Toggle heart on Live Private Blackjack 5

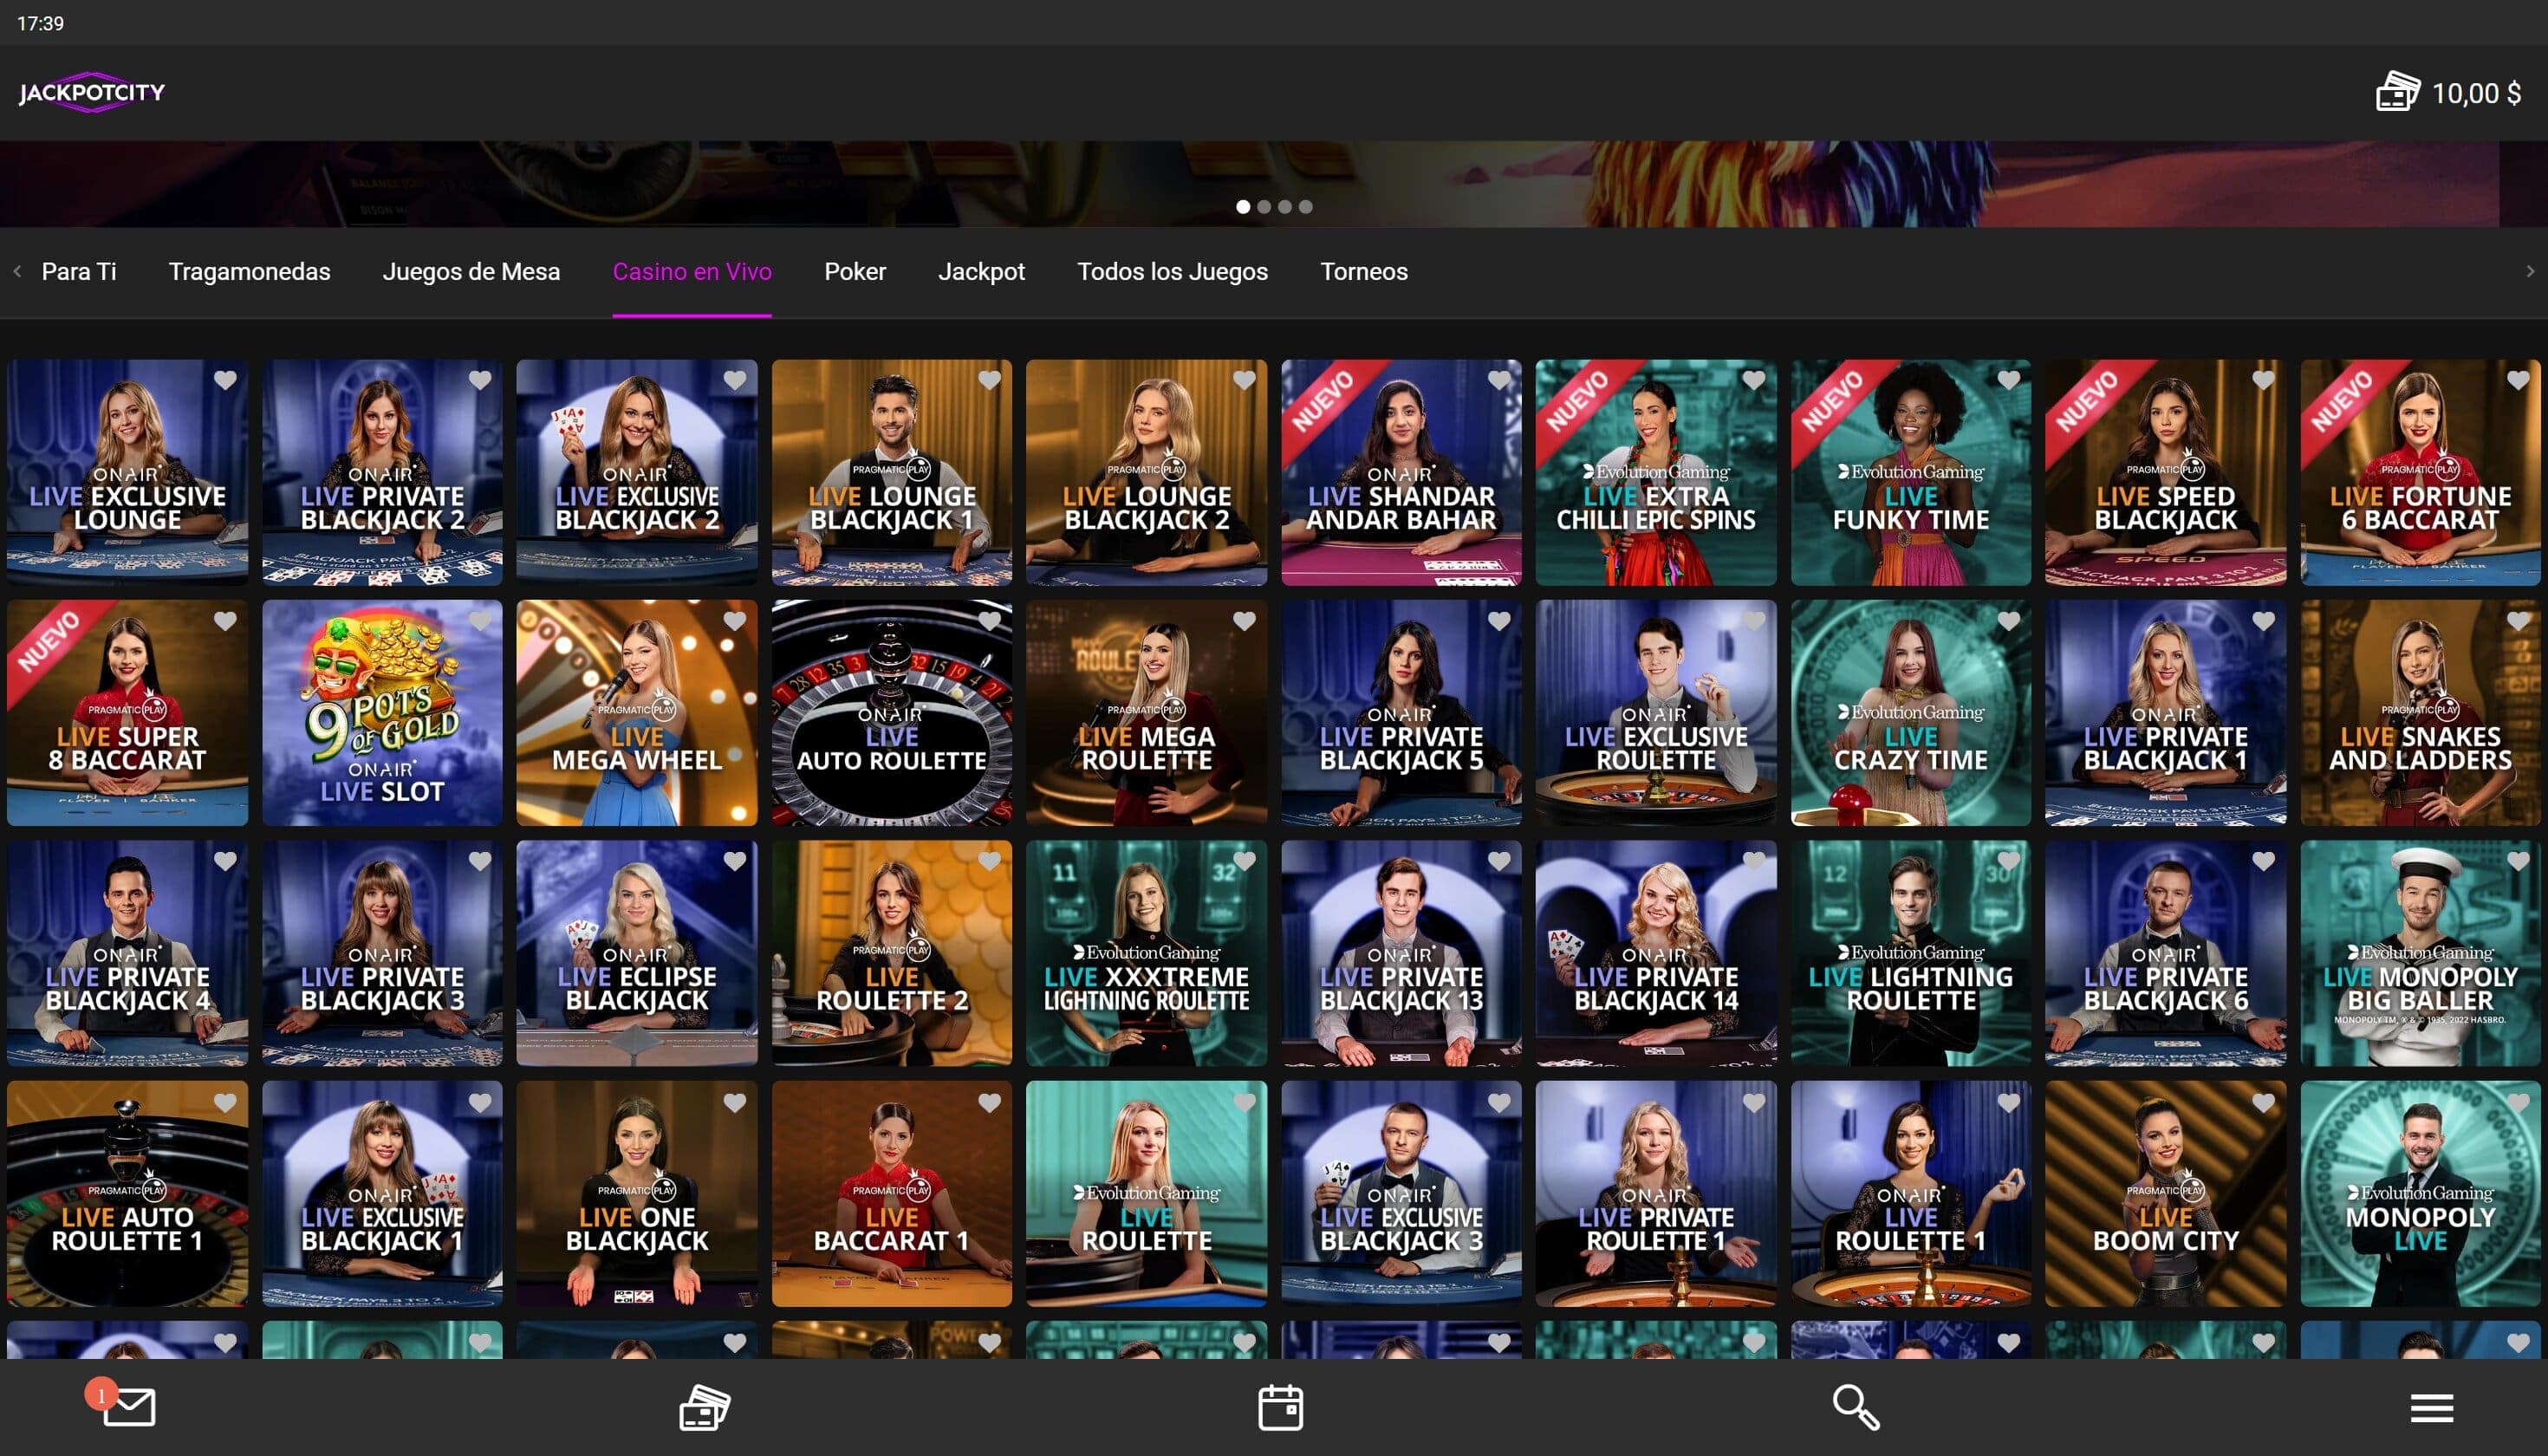pyautogui.click(x=1499, y=621)
